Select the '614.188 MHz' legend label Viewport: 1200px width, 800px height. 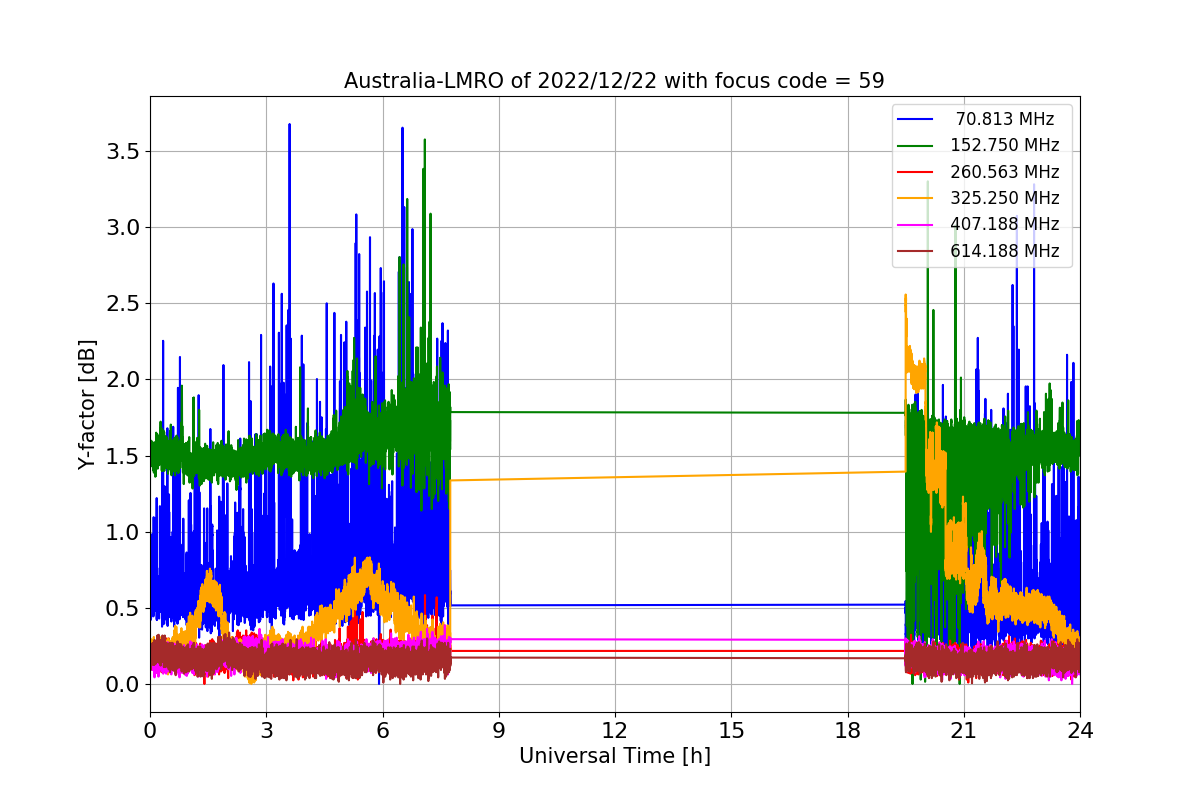click(1005, 251)
